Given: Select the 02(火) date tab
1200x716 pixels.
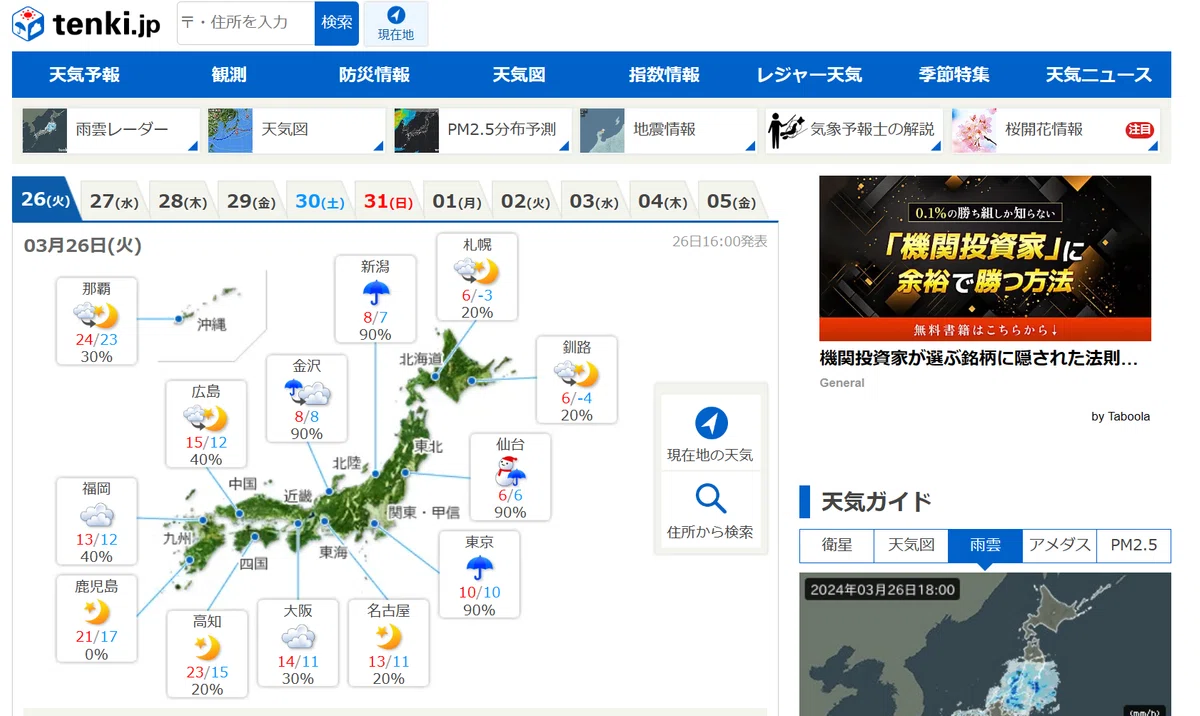Looking at the screenshot, I should click(x=526, y=201).
